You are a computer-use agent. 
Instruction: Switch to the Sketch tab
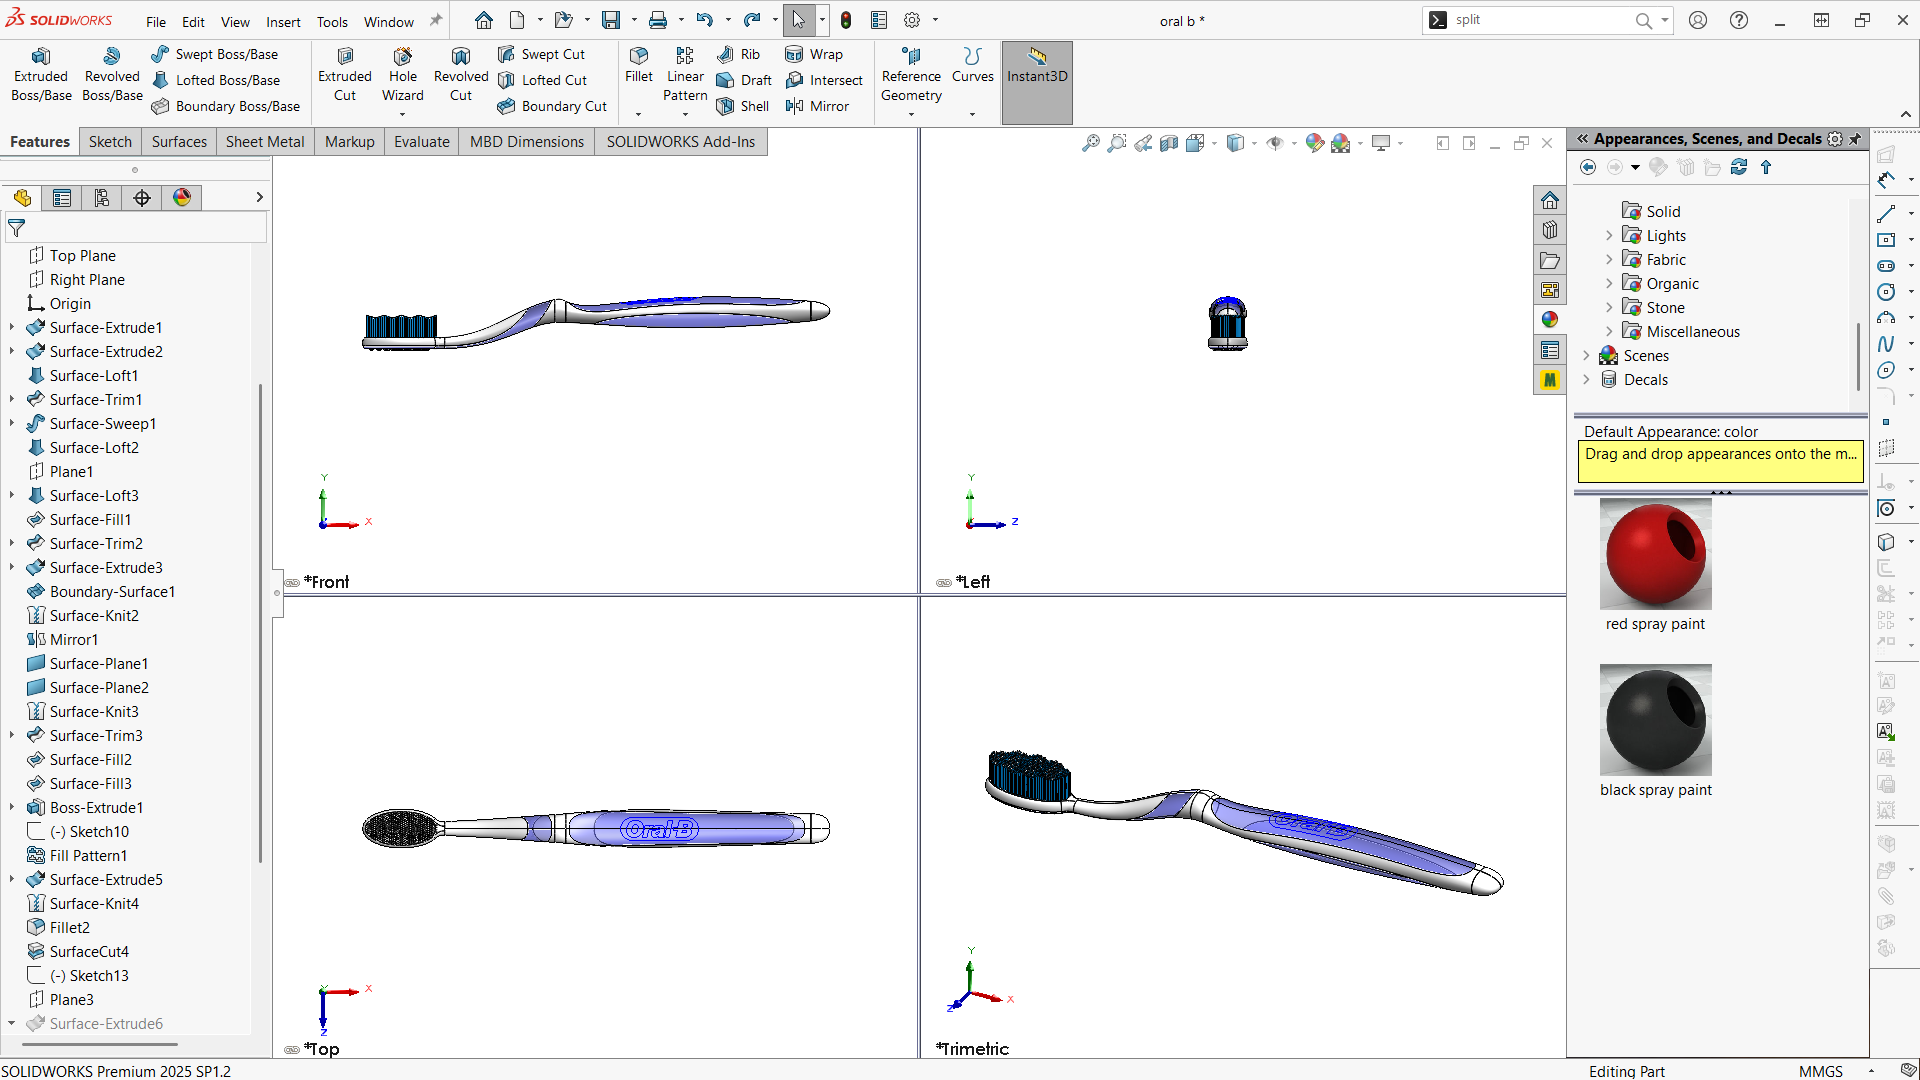click(x=110, y=142)
